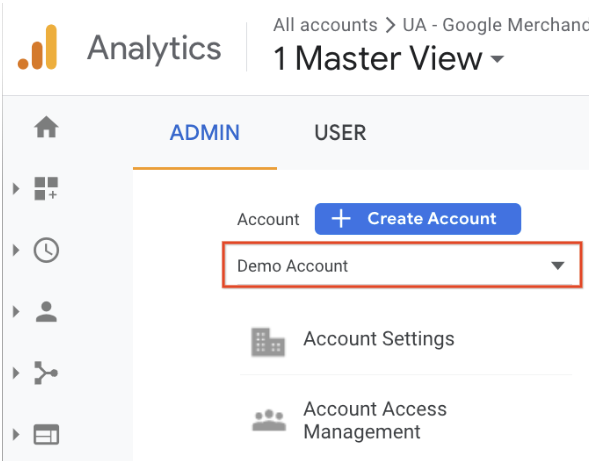The image size is (589, 461).
Task: Open the Home icon in sidebar
Action: pos(46,127)
